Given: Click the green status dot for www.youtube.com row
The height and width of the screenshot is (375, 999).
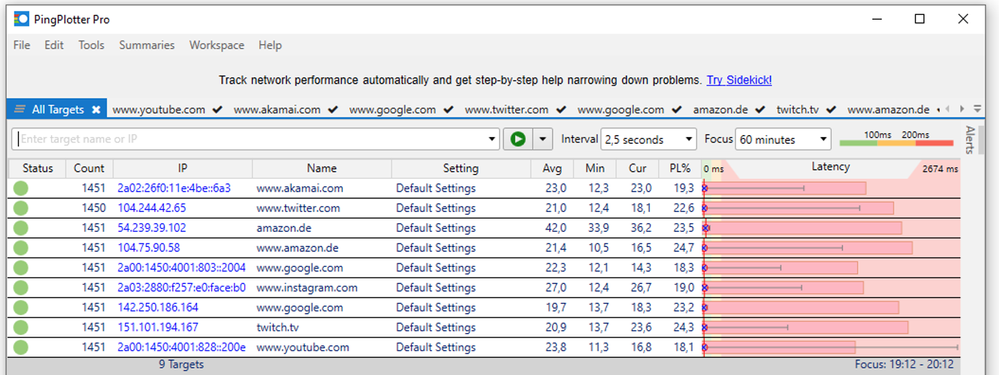Looking at the screenshot, I should tap(21, 347).
